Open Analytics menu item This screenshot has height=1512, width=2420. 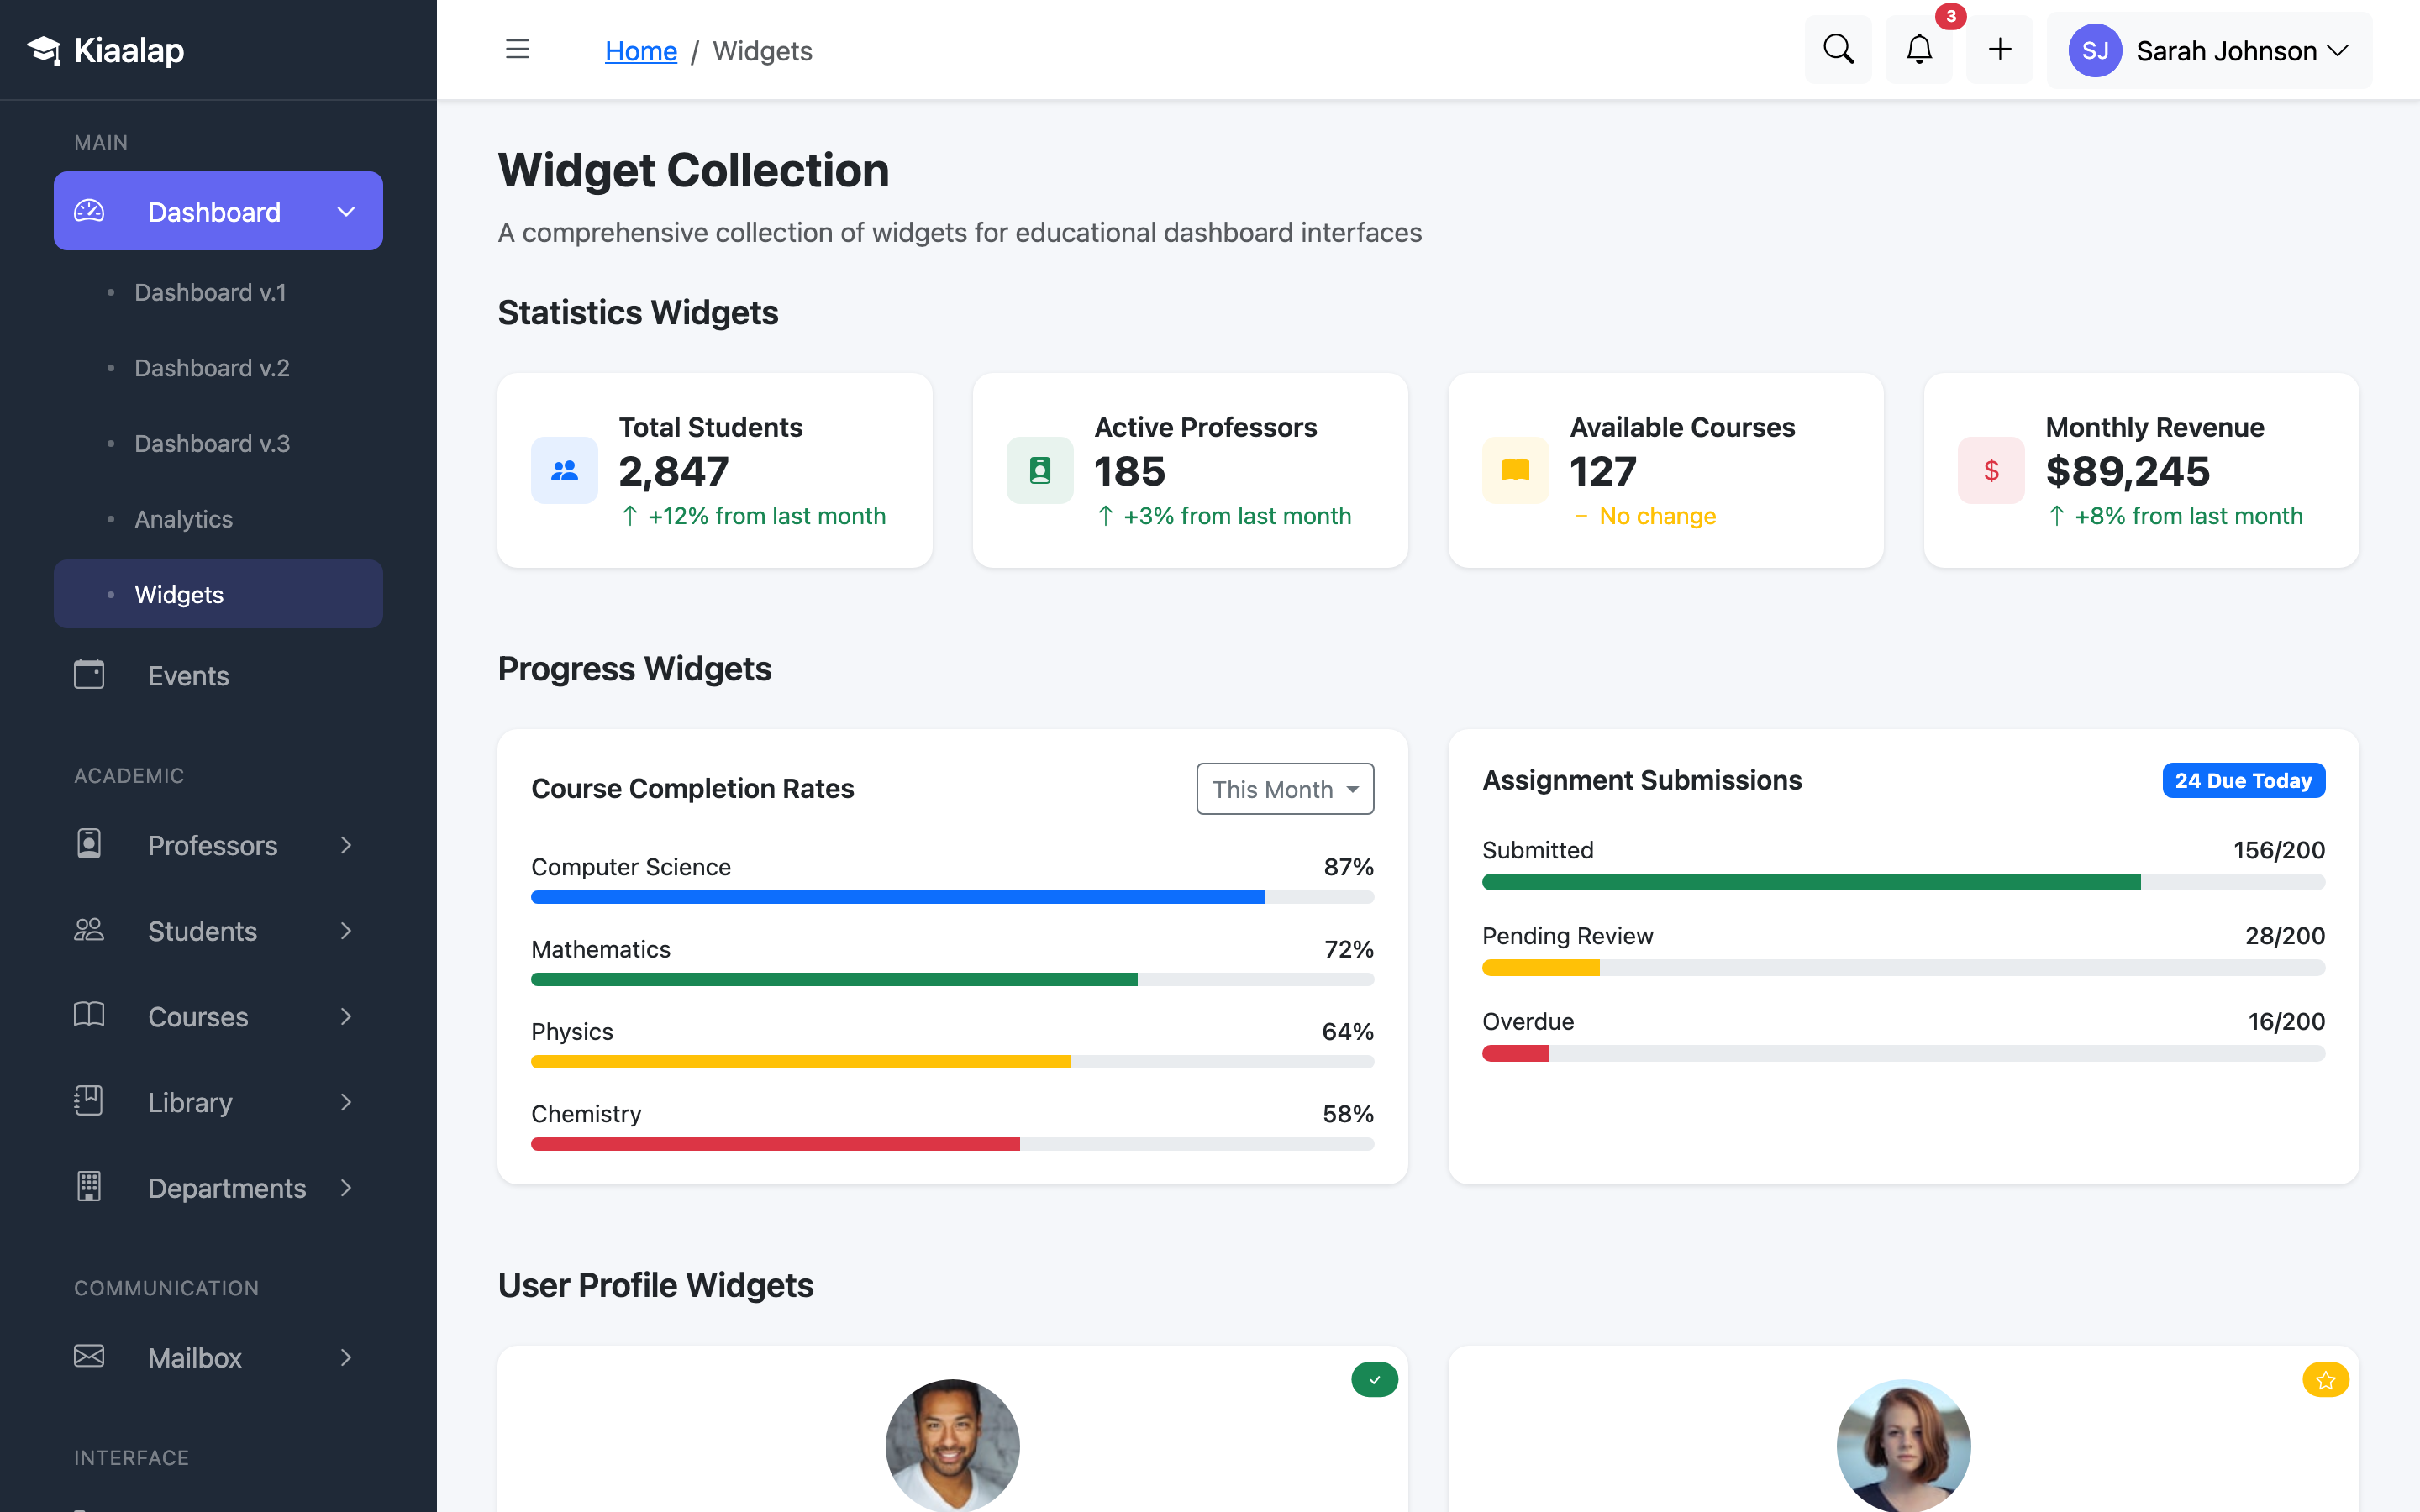coord(218,519)
